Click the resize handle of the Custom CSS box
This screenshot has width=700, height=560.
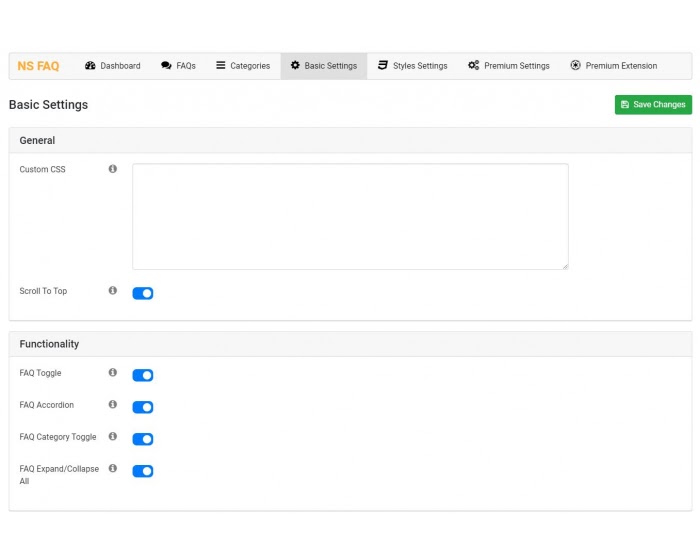[564, 265]
